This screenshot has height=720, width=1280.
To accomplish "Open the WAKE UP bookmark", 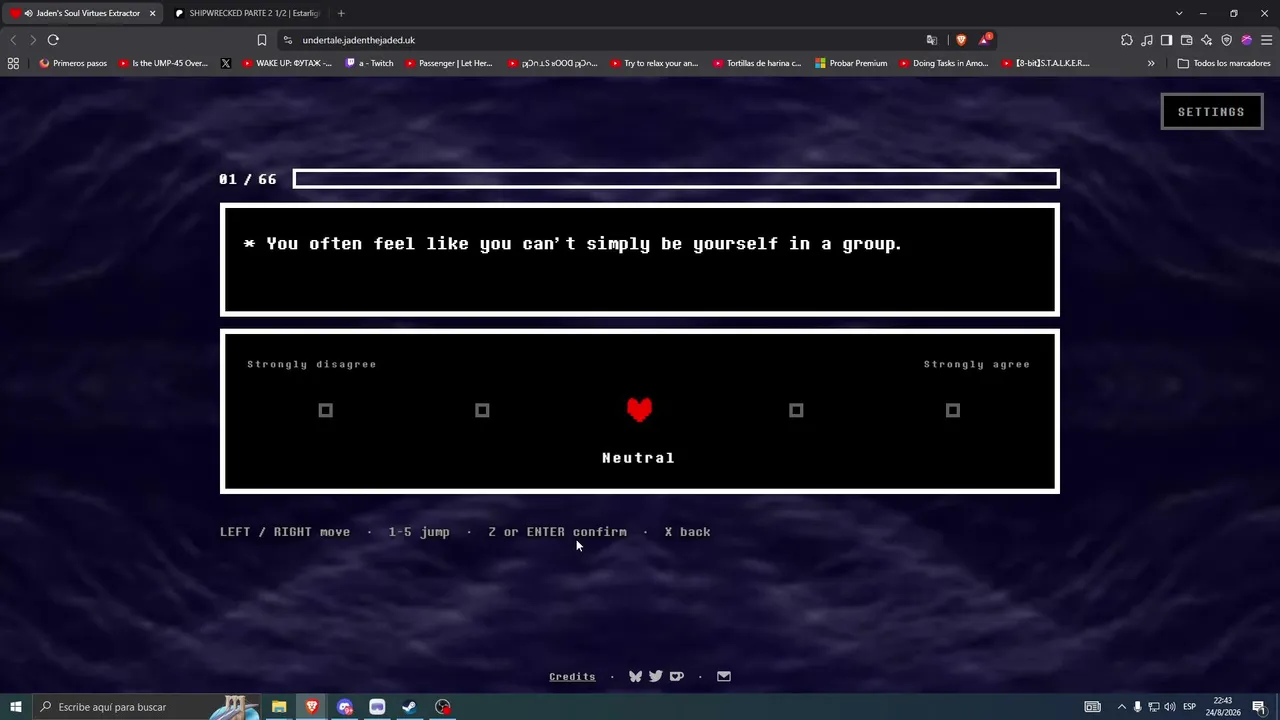I will (x=286, y=63).
